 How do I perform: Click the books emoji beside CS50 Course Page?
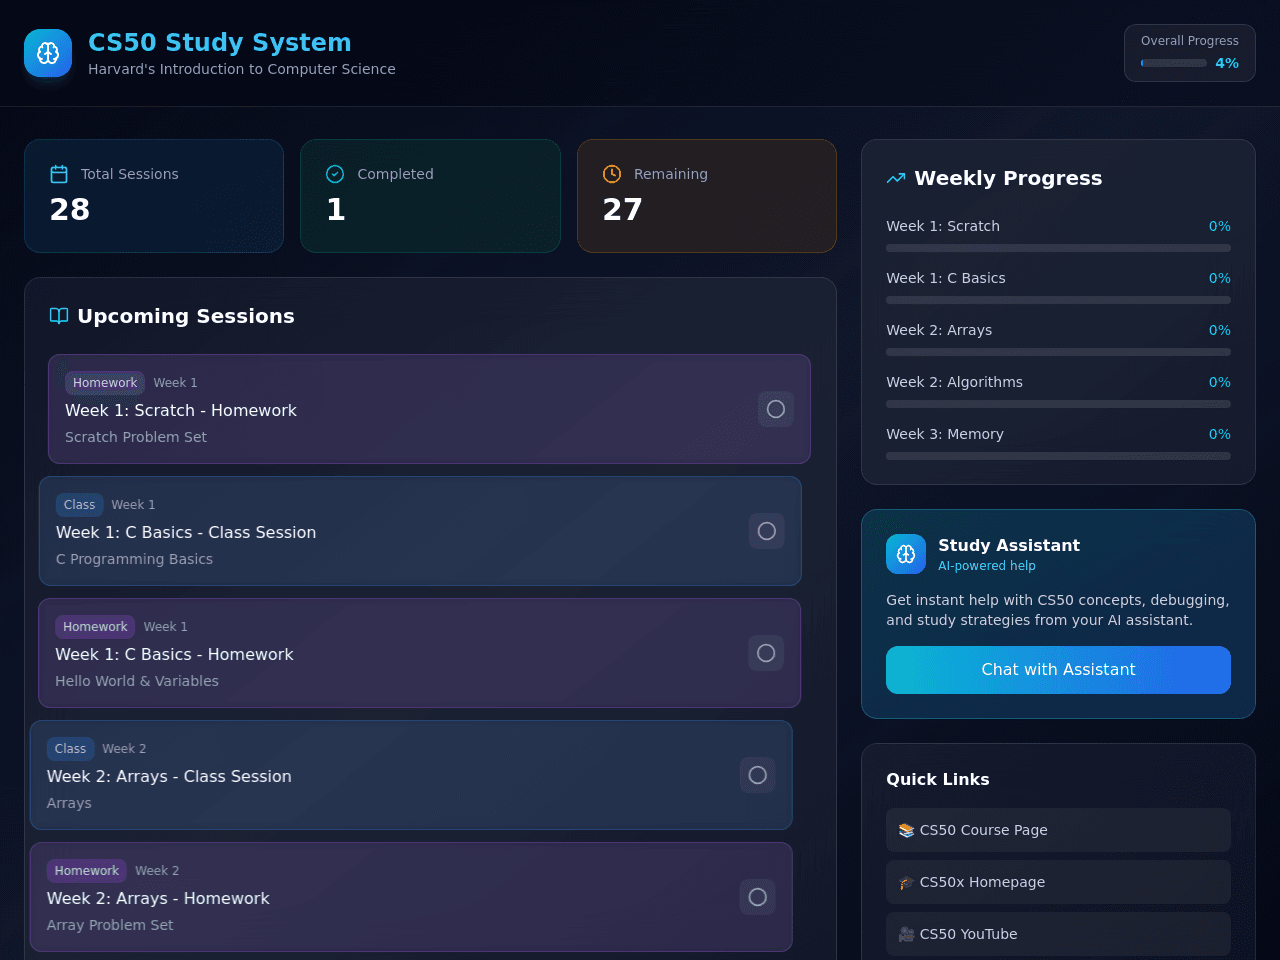[x=906, y=830]
